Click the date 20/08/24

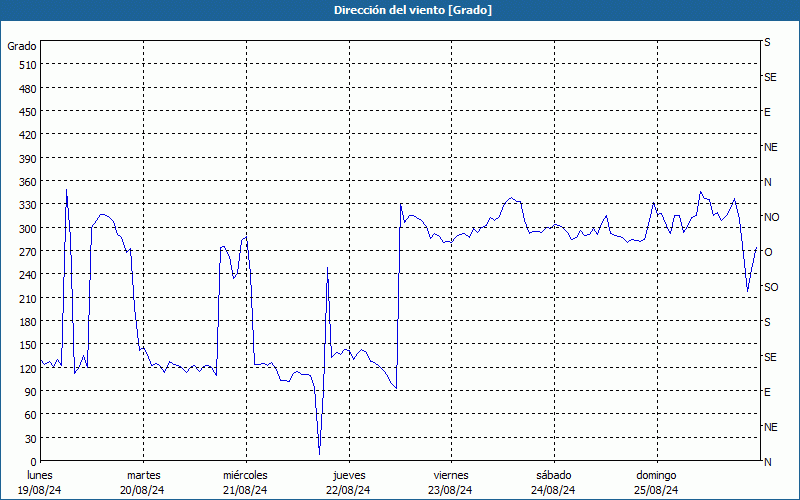click(142, 490)
